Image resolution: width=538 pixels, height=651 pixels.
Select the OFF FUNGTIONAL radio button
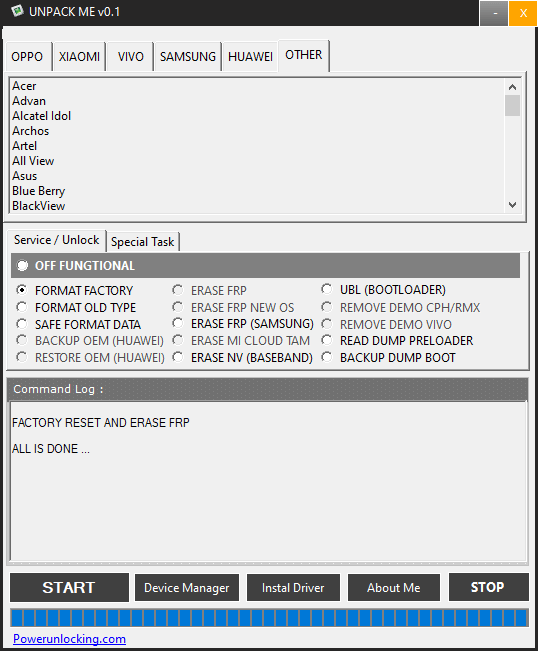pos(22,265)
